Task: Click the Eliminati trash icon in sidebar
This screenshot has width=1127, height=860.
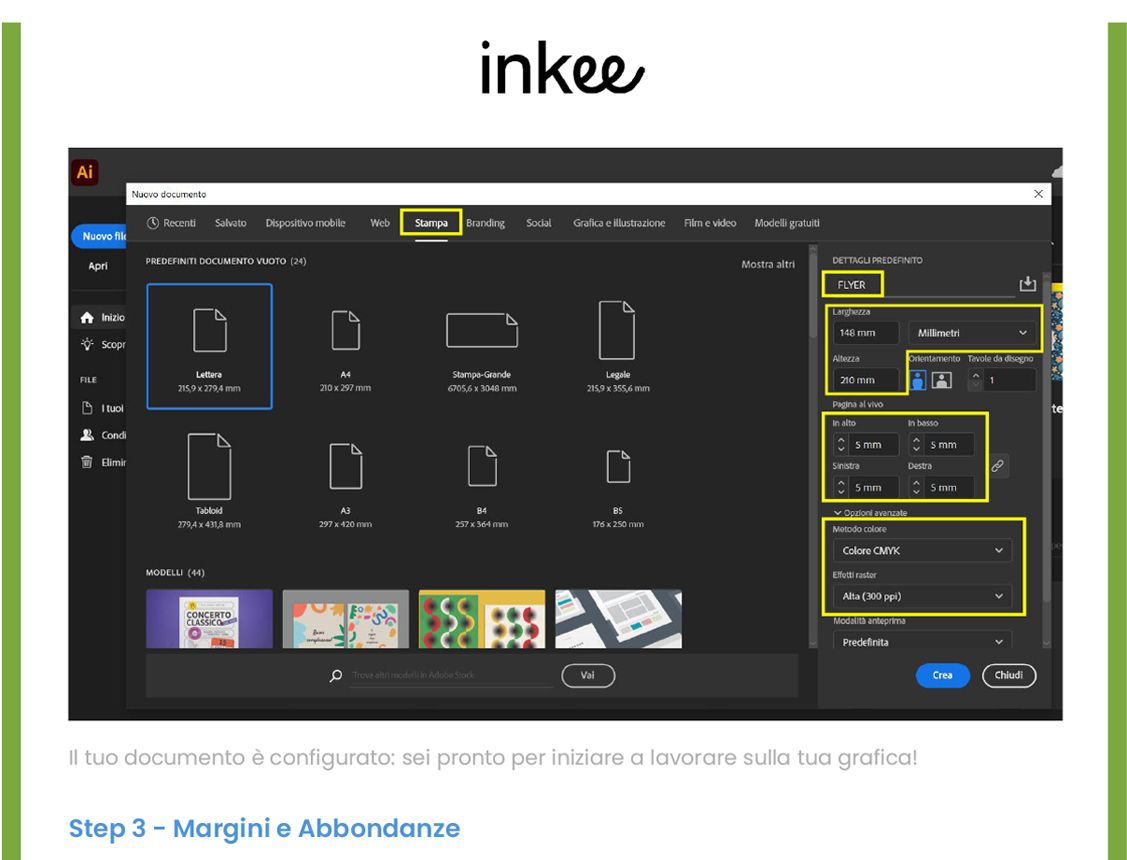Action: 87,462
